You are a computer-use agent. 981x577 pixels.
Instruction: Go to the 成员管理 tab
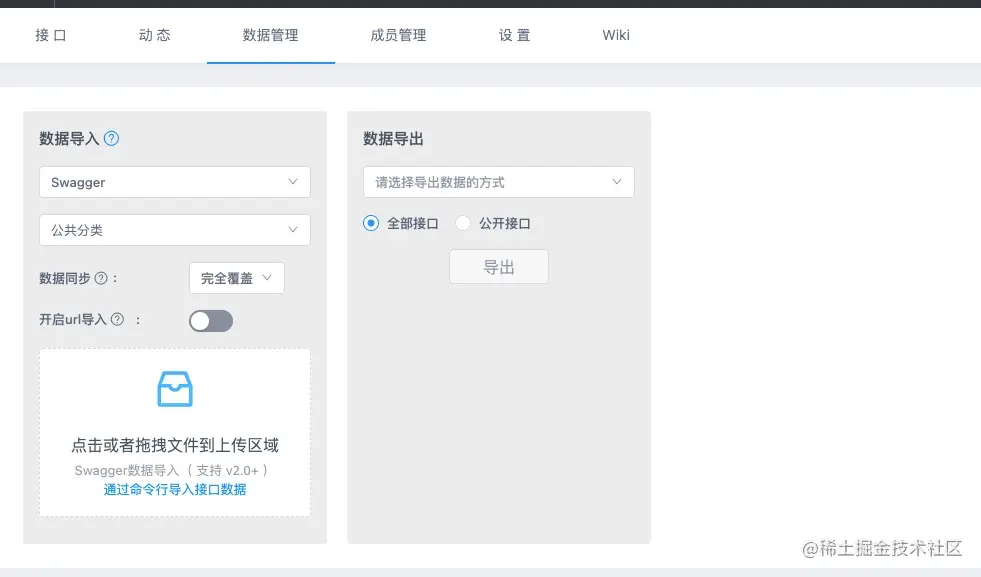pos(399,35)
